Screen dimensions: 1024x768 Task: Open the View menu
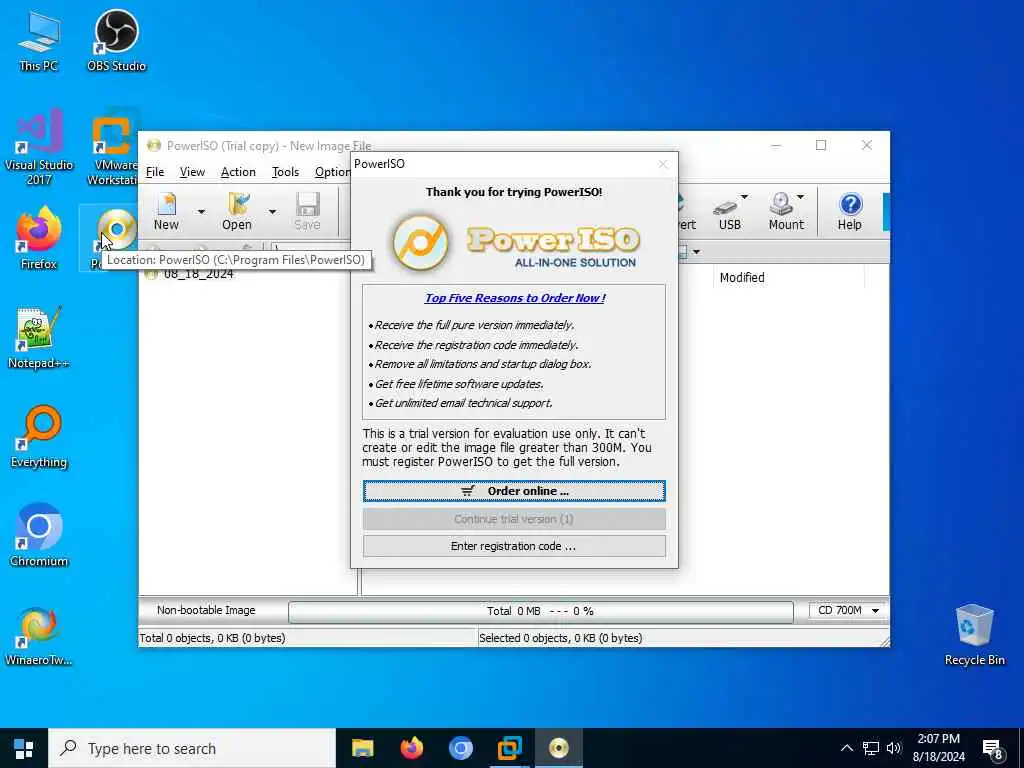[x=192, y=172]
